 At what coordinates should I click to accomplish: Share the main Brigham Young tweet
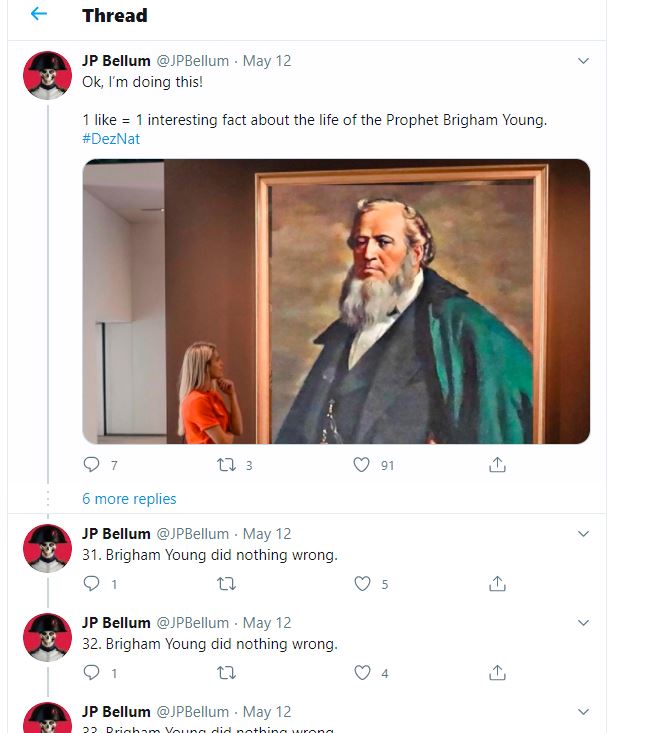(x=497, y=465)
